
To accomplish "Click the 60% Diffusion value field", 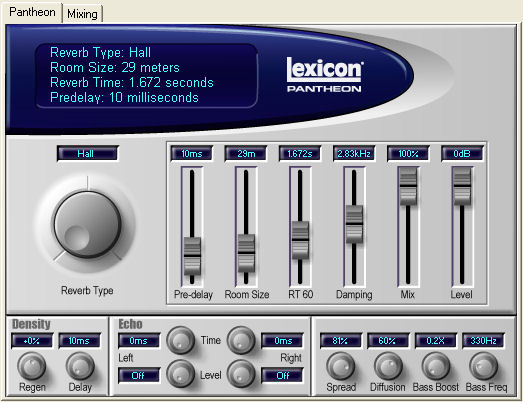I will 388,341.
